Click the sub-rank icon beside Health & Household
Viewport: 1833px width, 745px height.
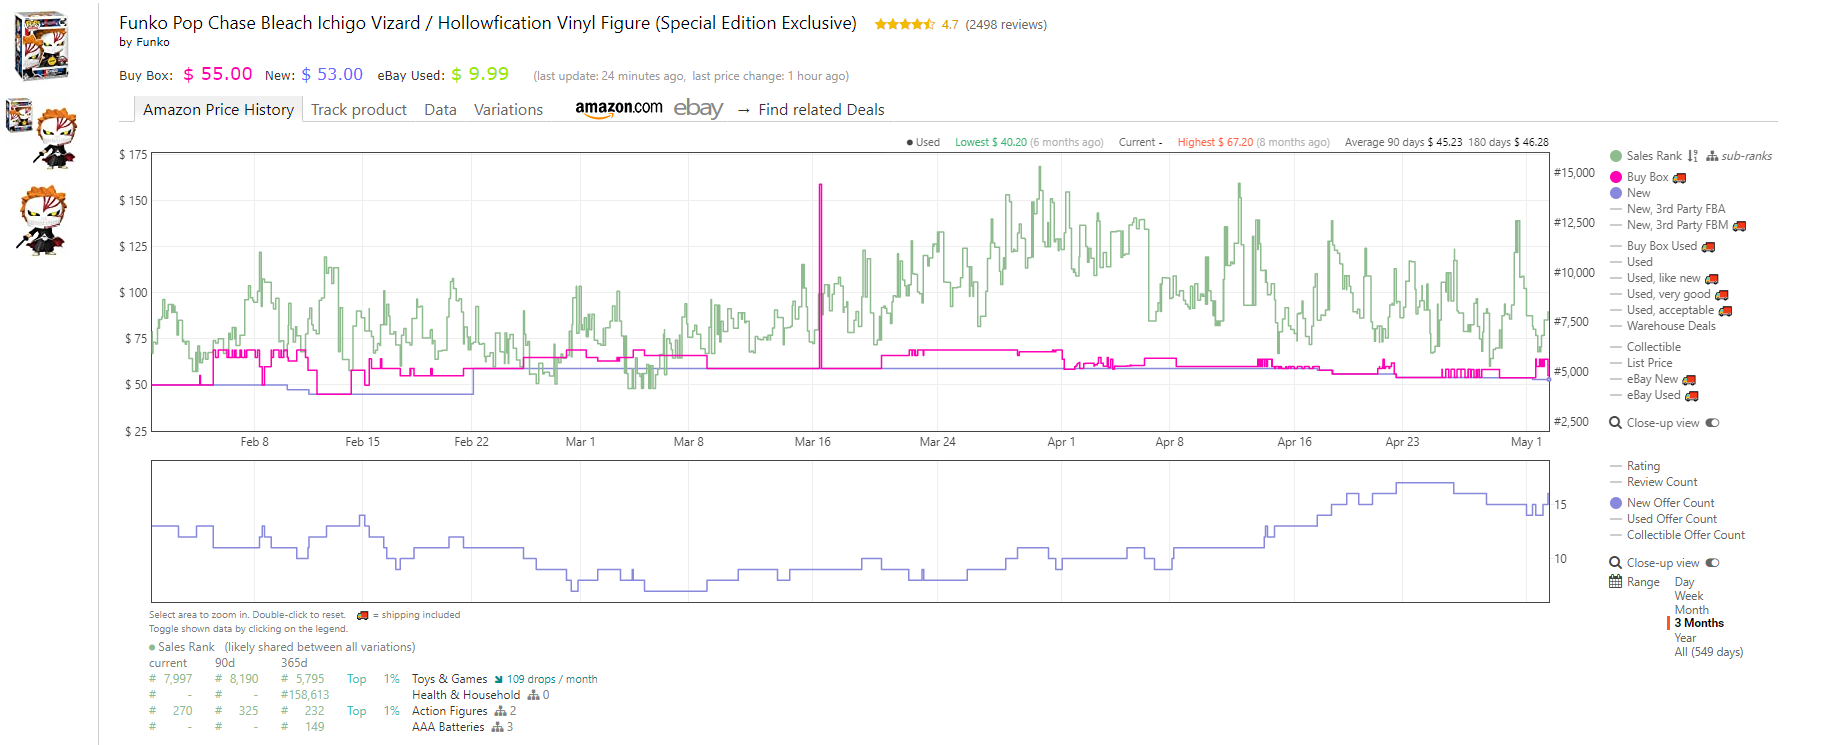click(x=533, y=695)
